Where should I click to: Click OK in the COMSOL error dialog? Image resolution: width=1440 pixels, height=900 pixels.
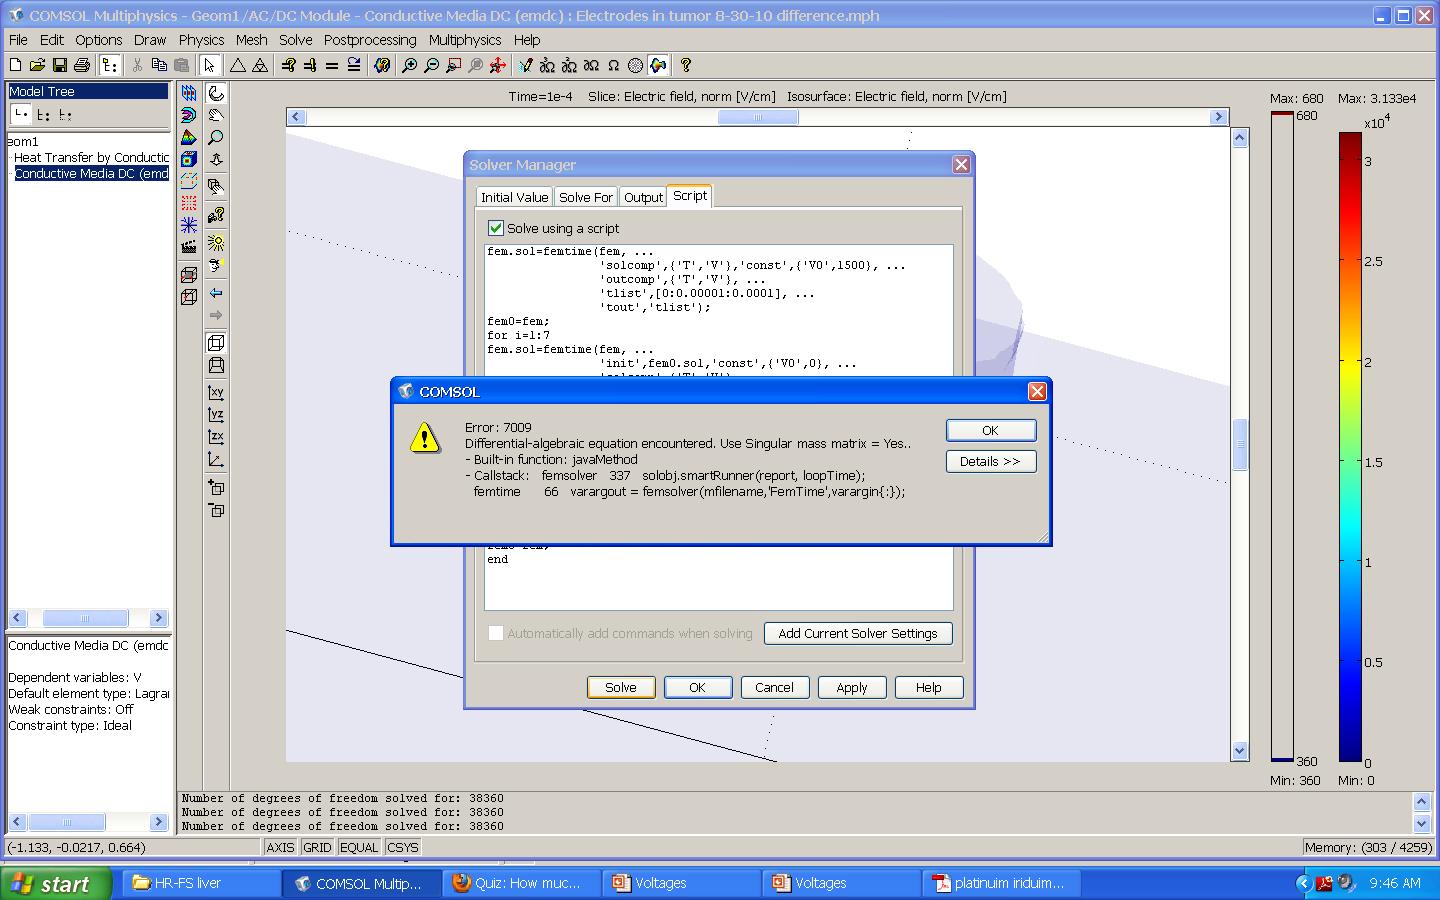pos(990,430)
